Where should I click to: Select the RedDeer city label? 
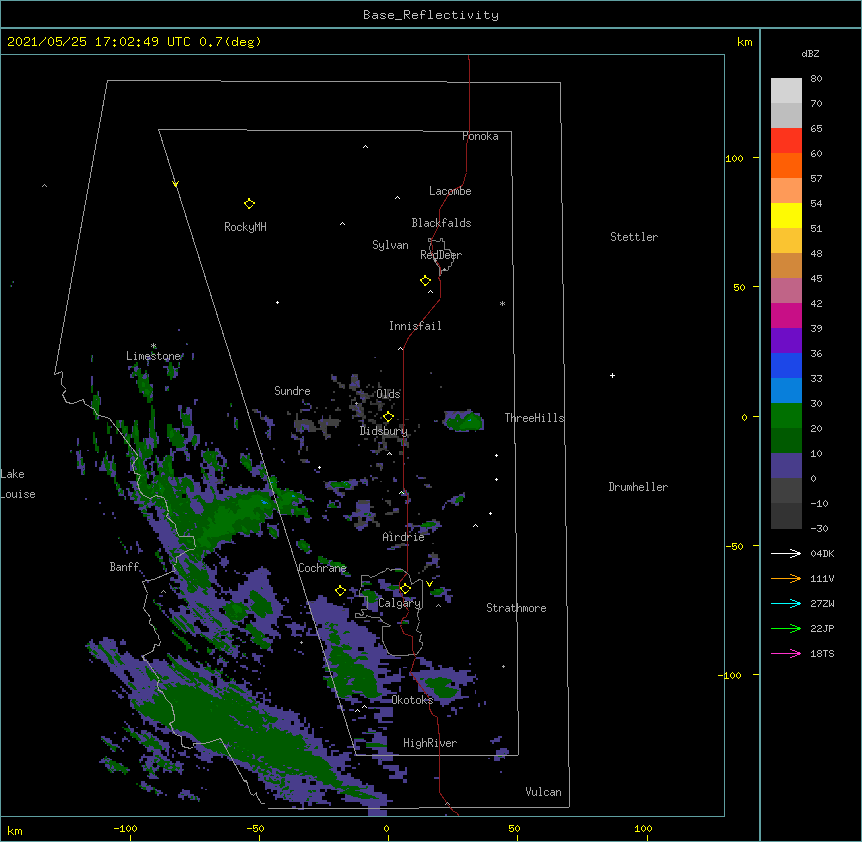pyautogui.click(x=441, y=255)
